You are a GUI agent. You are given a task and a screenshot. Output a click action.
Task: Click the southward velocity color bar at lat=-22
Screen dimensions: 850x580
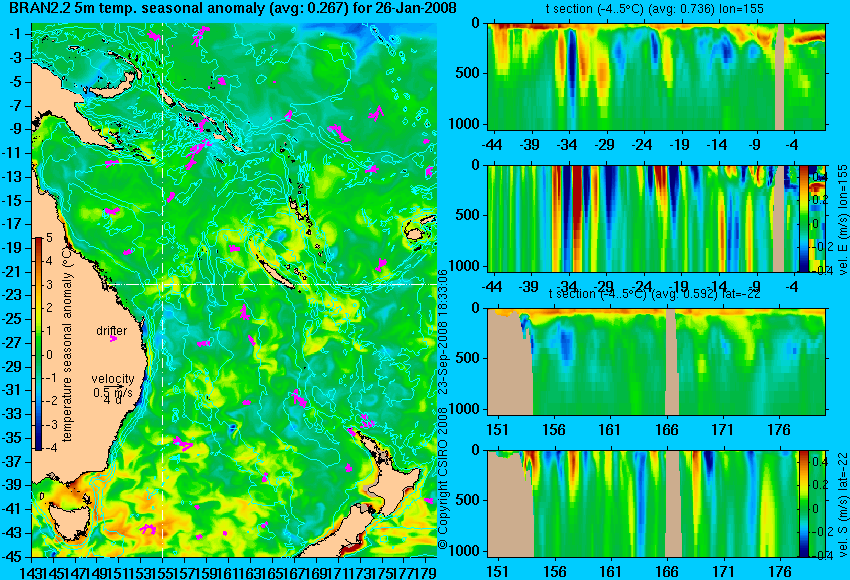[804, 504]
